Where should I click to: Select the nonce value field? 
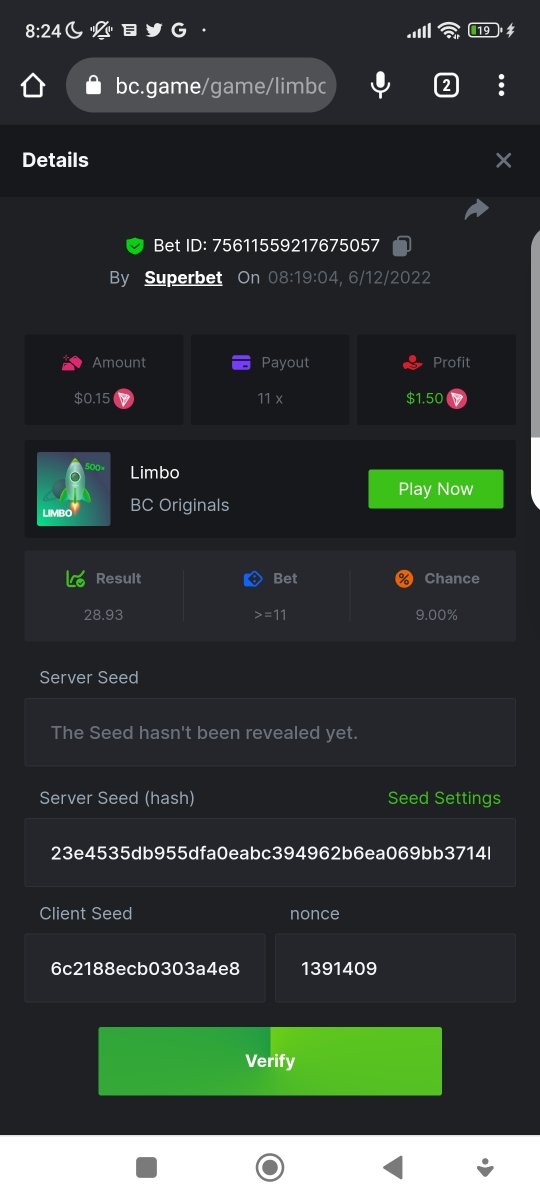click(x=395, y=968)
